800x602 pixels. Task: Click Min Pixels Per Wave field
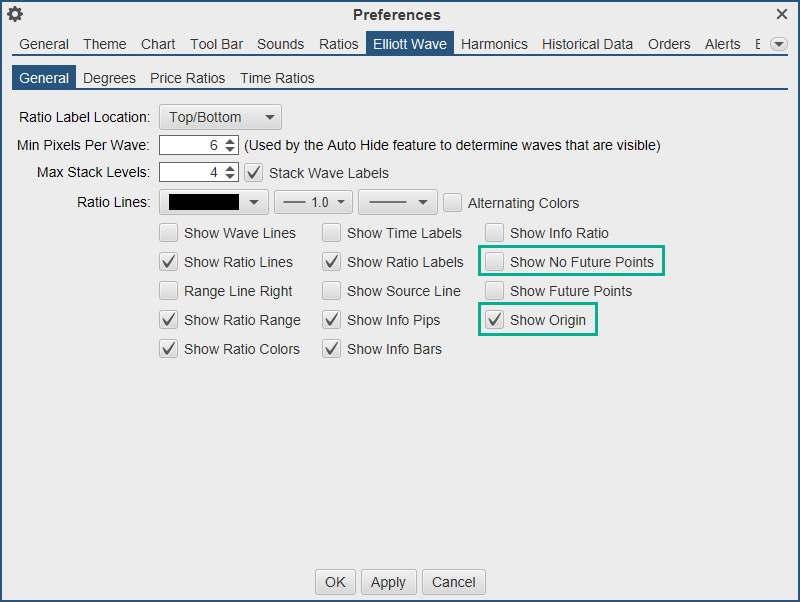(190, 145)
